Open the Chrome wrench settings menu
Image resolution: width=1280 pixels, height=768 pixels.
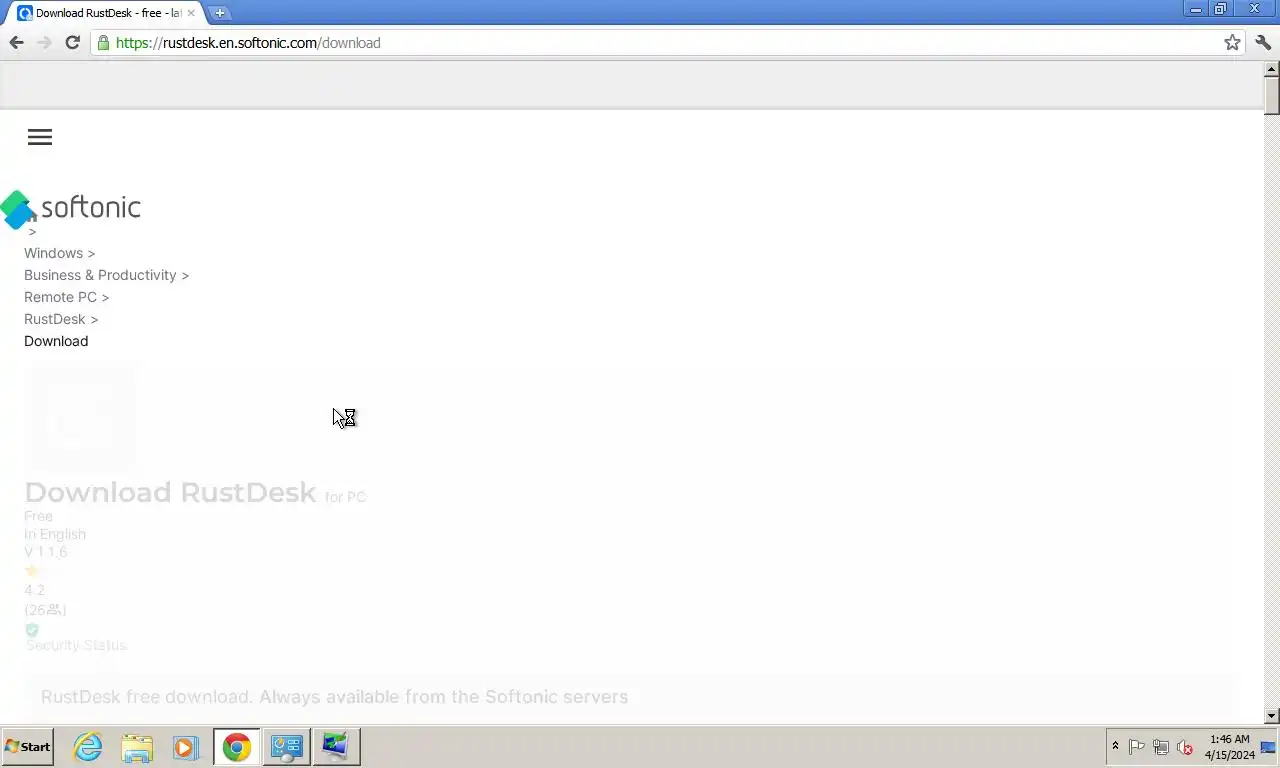(x=1263, y=42)
